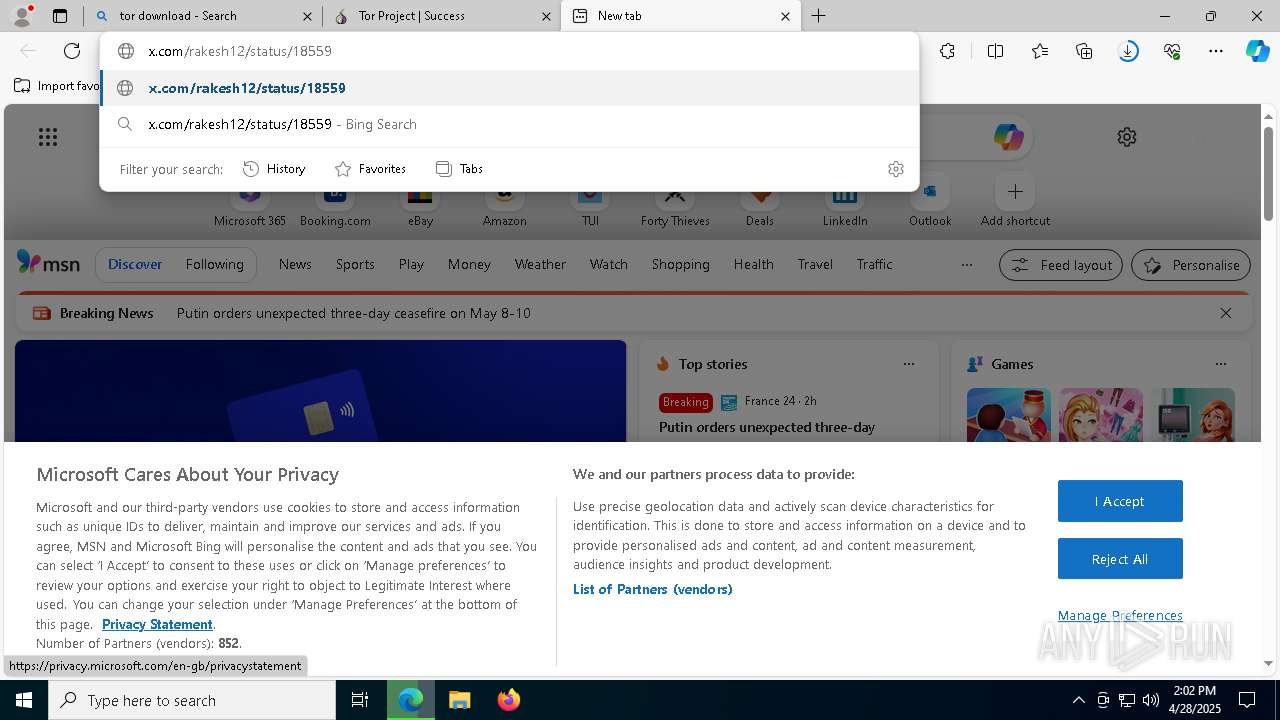Select the Discover feed tab

(135, 264)
